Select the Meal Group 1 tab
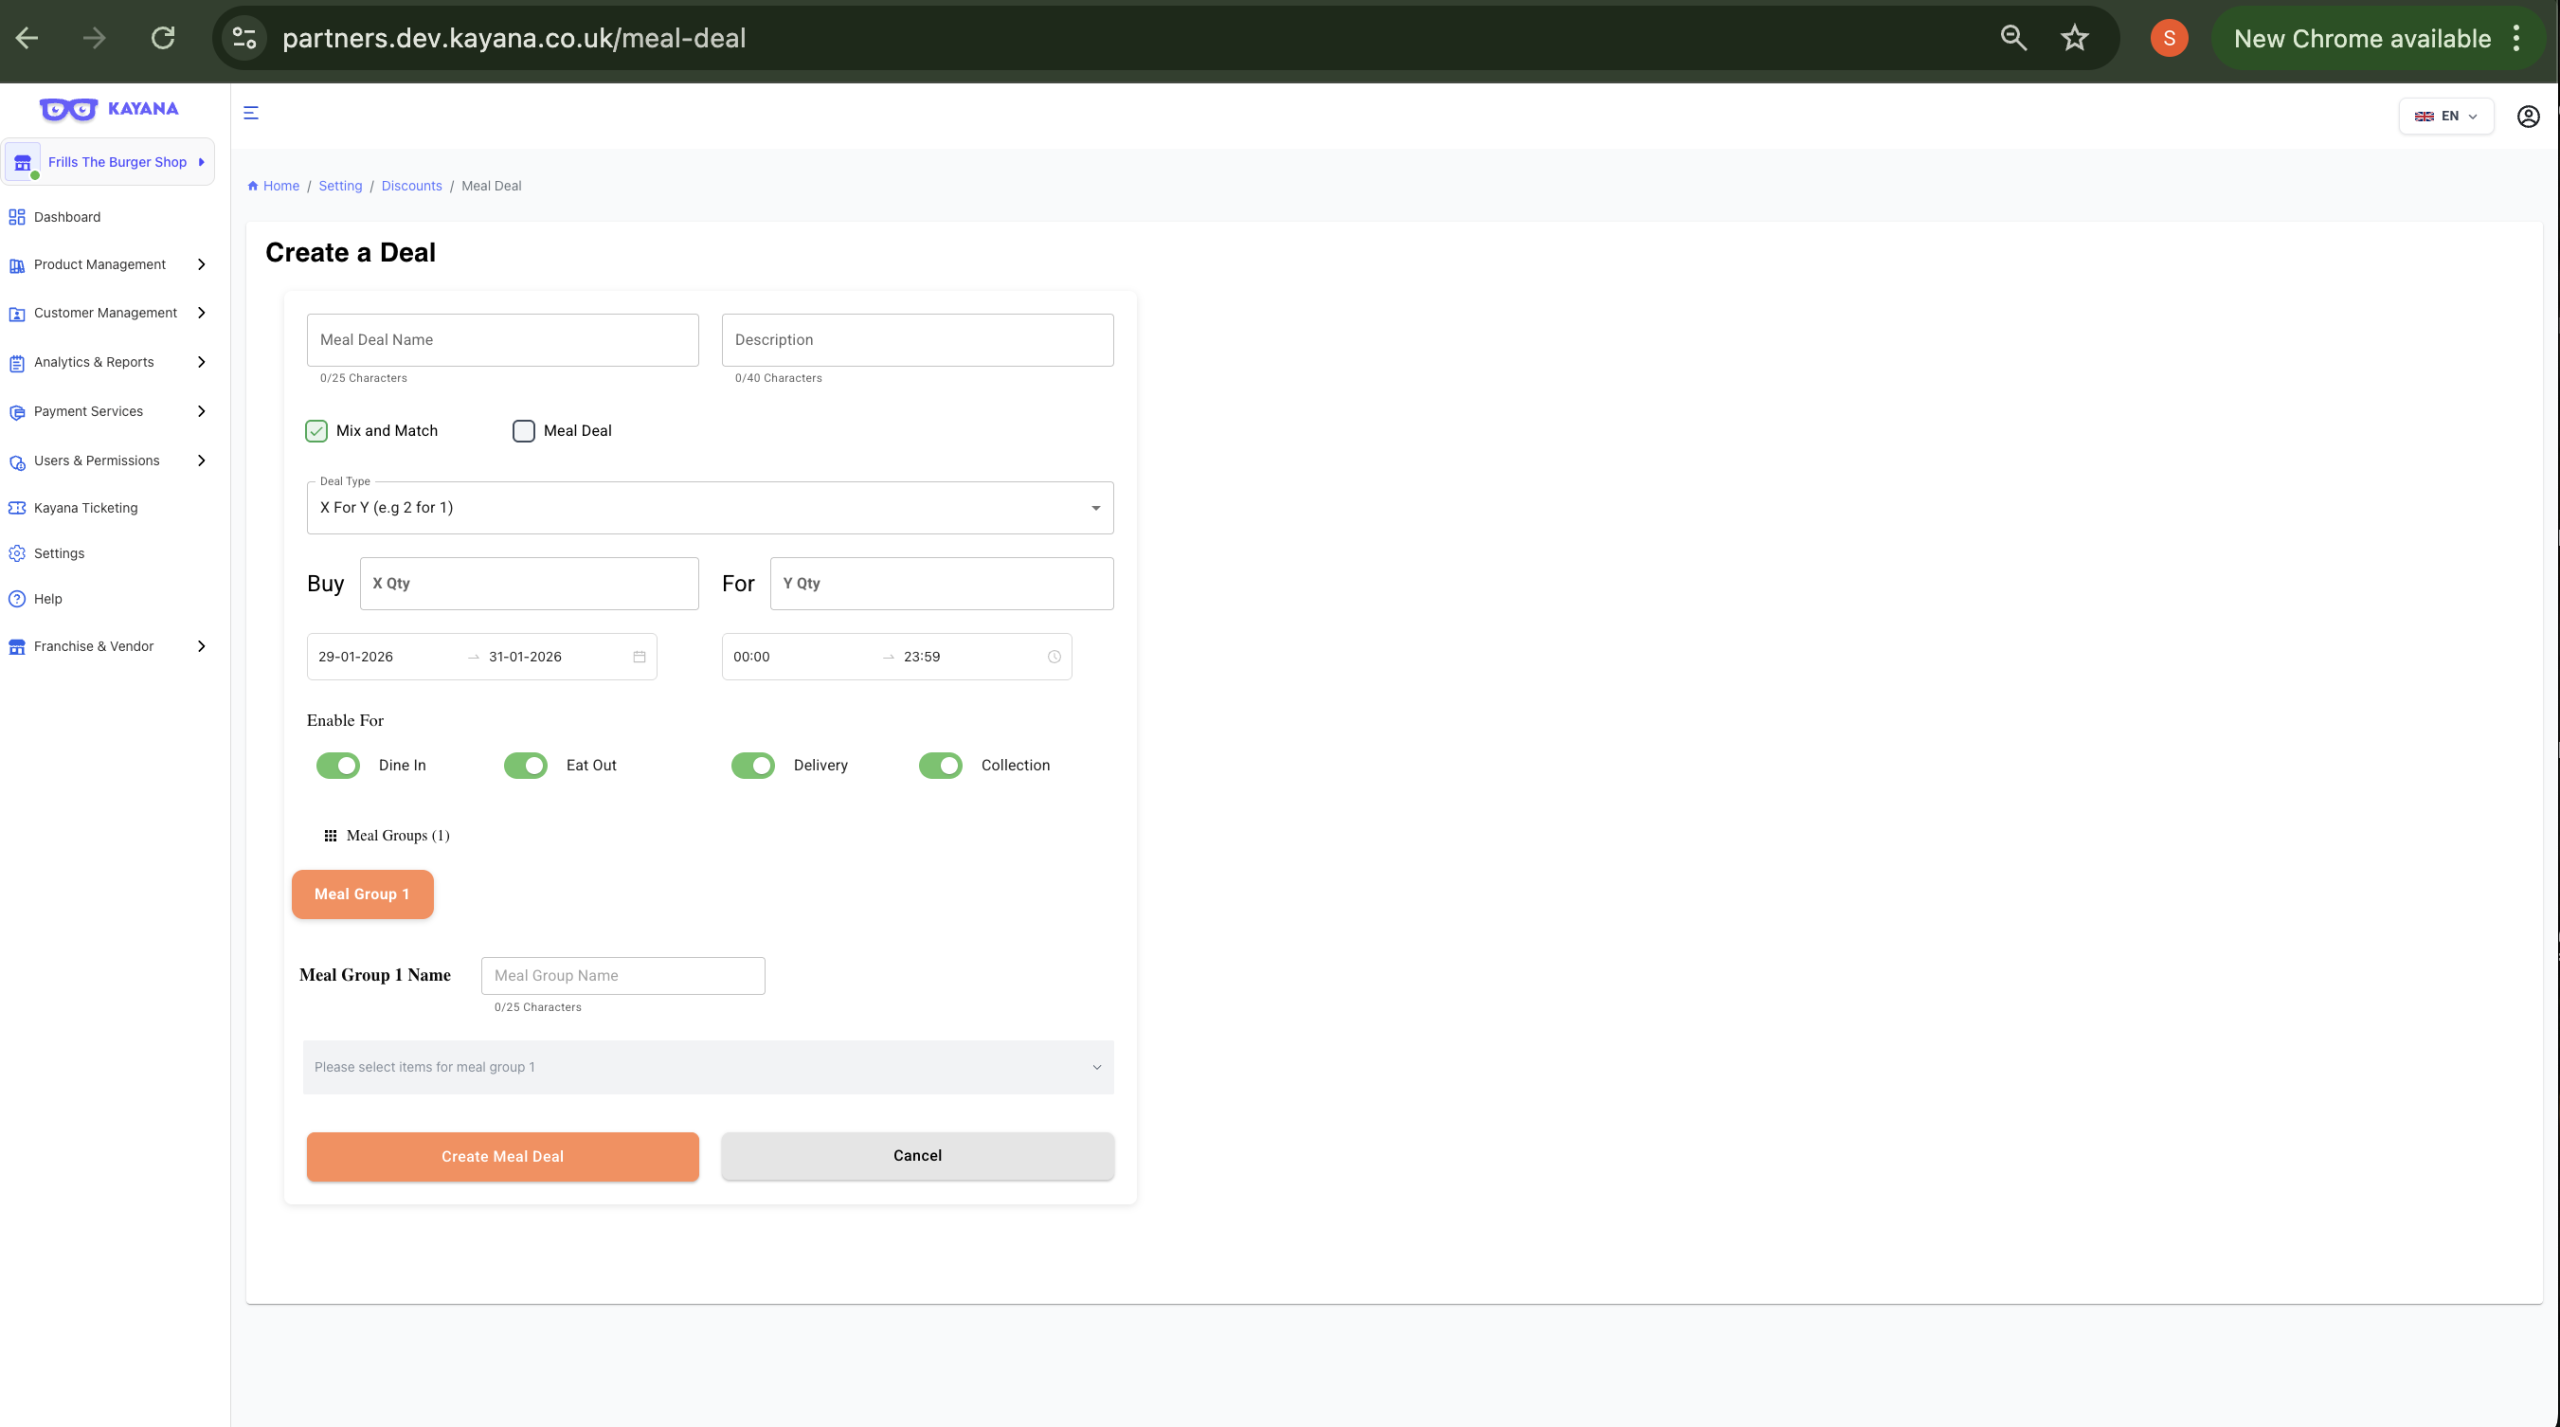2560x1427 pixels. pos(362,894)
